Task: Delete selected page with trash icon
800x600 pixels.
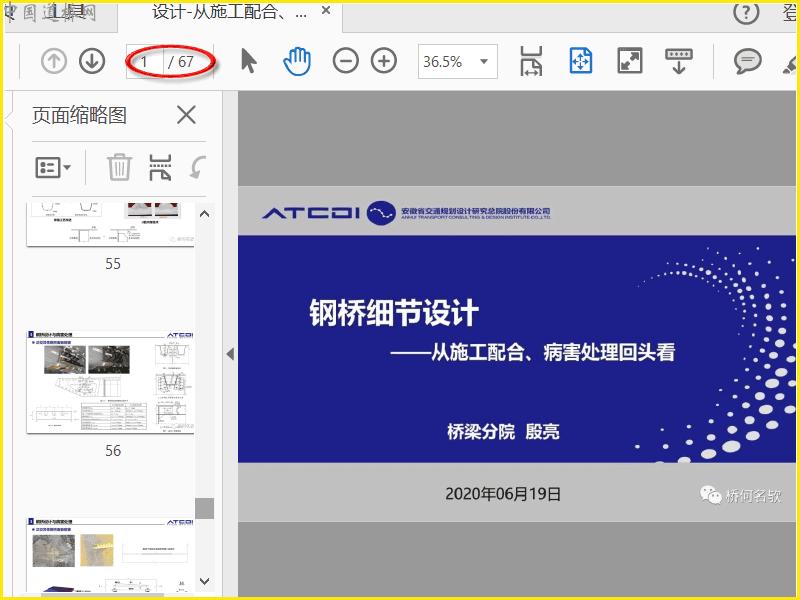Action: 119,167
